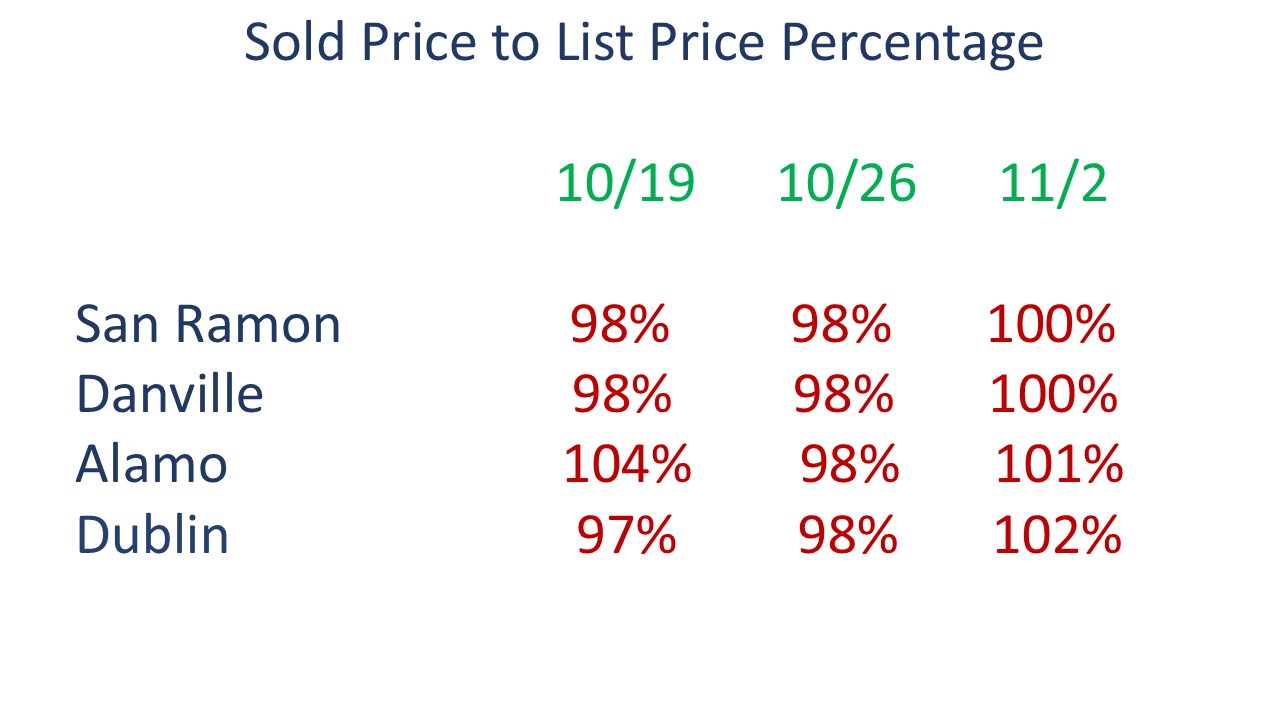Select Dublin's 102% value
This screenshot has height=720, width=1280.
(1057, 535)
